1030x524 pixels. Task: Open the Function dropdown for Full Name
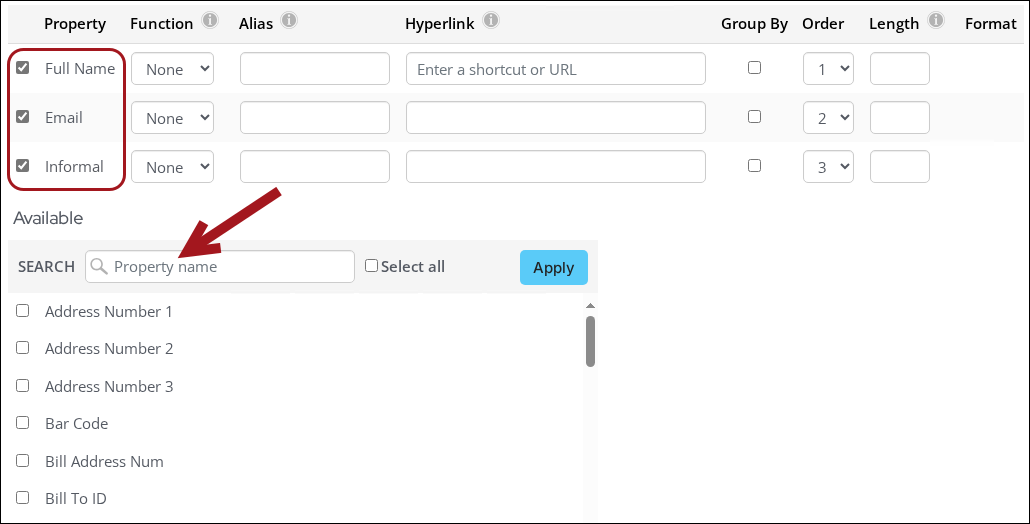click(x=173, y=69)
